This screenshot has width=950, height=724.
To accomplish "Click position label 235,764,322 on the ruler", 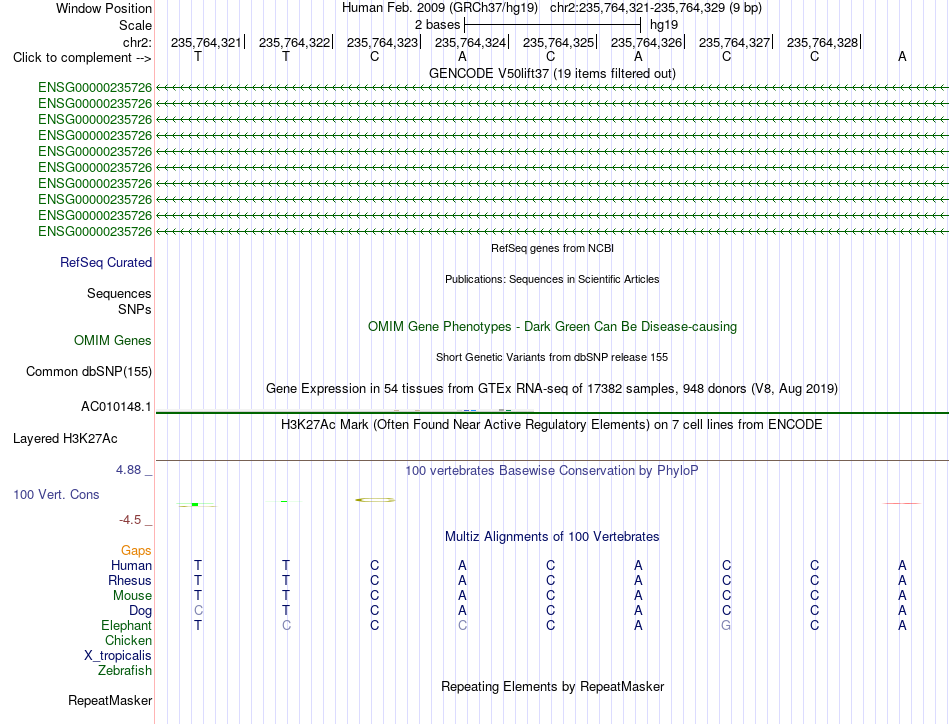I will (294, 42).
